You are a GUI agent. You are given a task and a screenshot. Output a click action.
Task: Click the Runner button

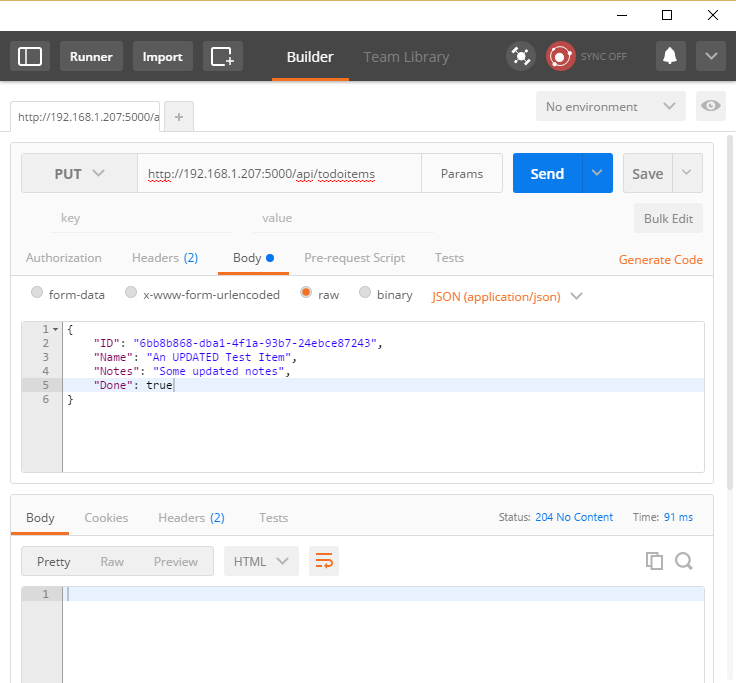point(91,56)
